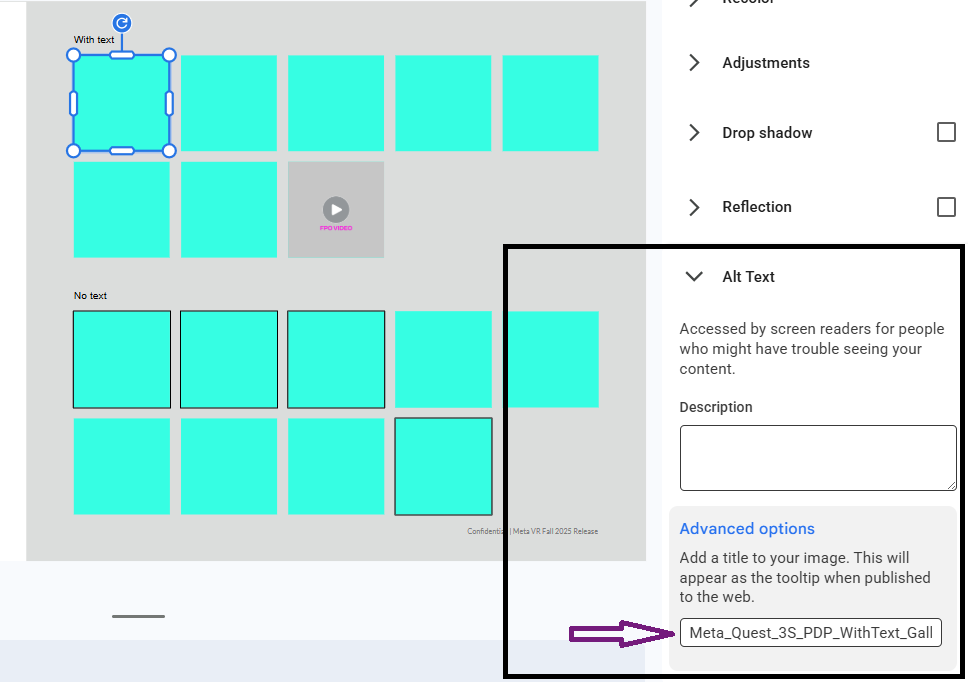Select the first square under the No text label

tap(122, 359)
